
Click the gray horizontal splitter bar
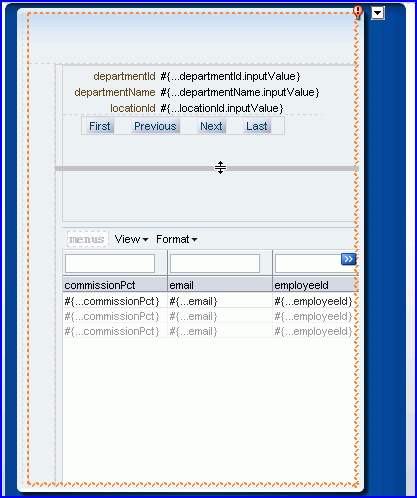click(x=207, y=169)
